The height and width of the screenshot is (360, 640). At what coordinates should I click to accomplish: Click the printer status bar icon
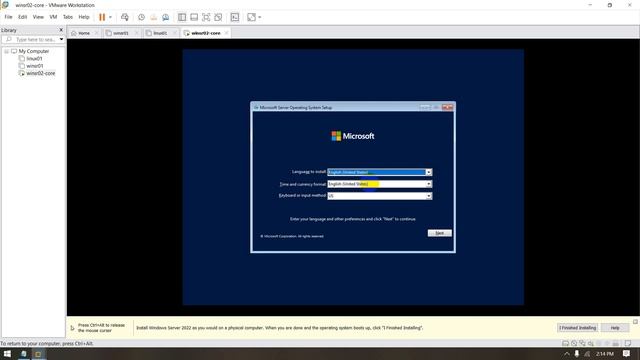point(616,343)
